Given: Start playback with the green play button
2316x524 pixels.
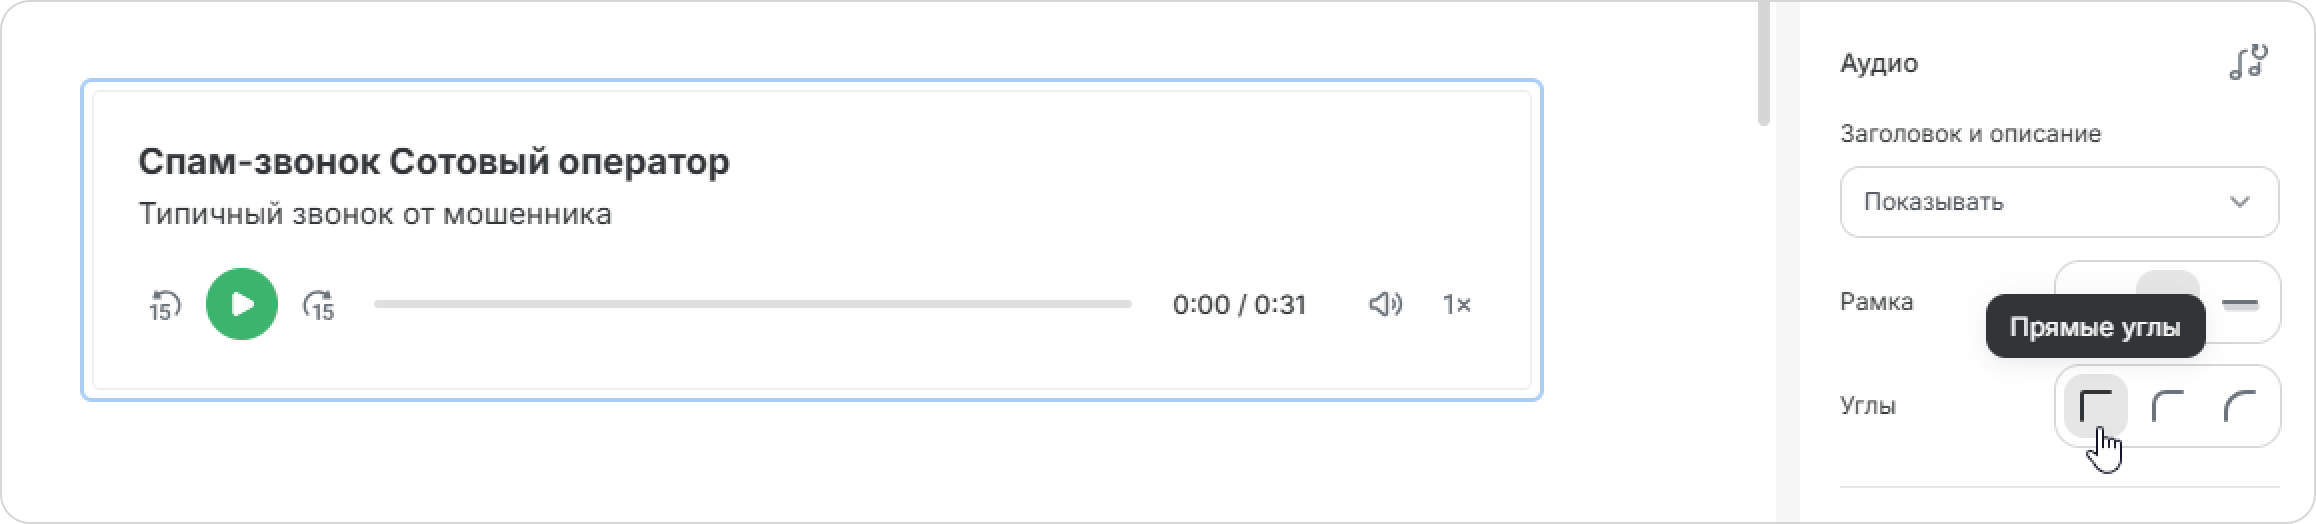Looking at the screenshot, I should (x=242, y=304).
